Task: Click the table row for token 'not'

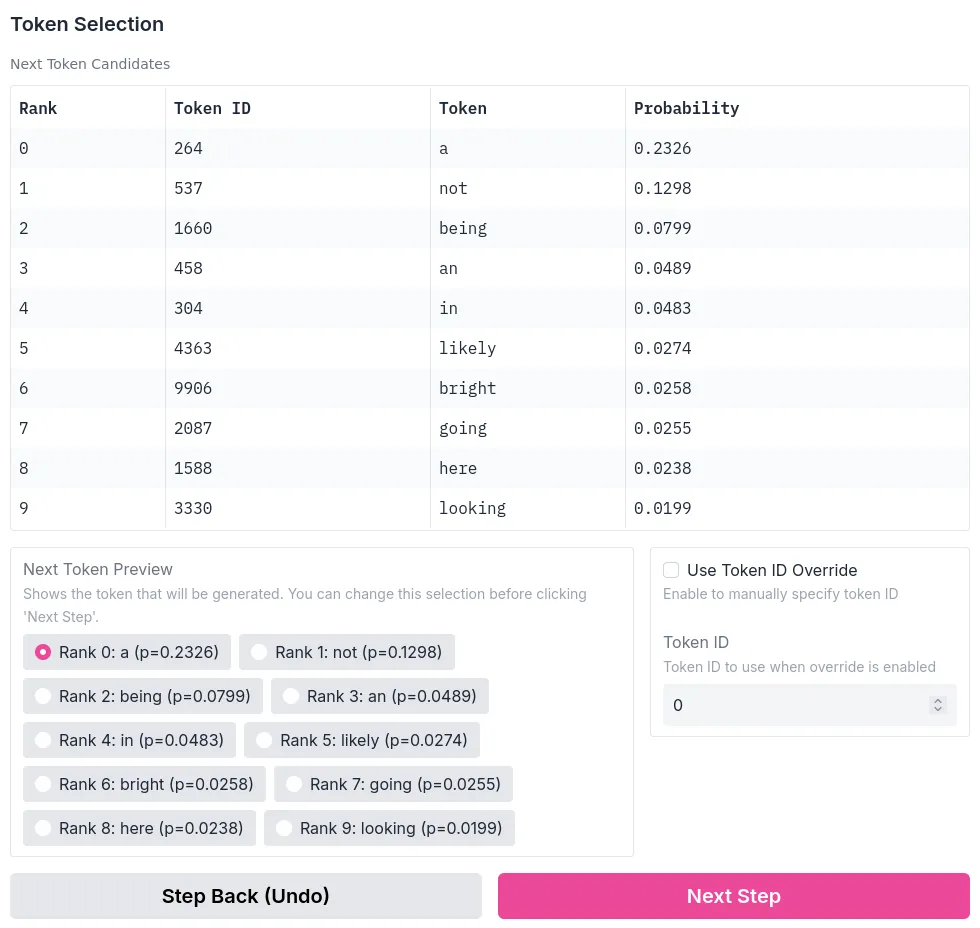Action: pos(489,188)
